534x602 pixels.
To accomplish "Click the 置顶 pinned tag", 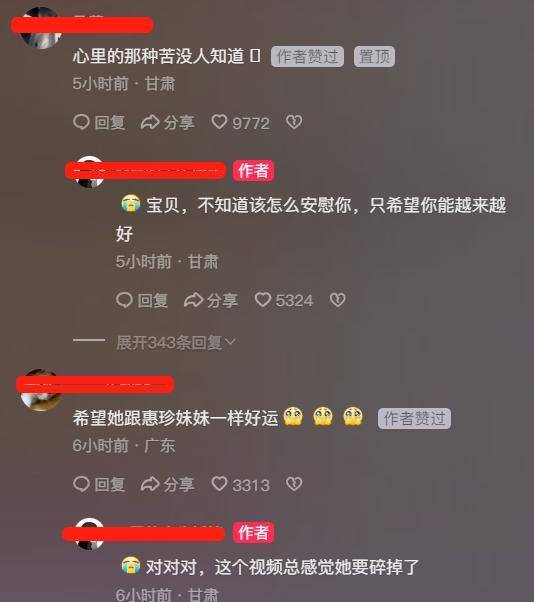I will [374, 57].
